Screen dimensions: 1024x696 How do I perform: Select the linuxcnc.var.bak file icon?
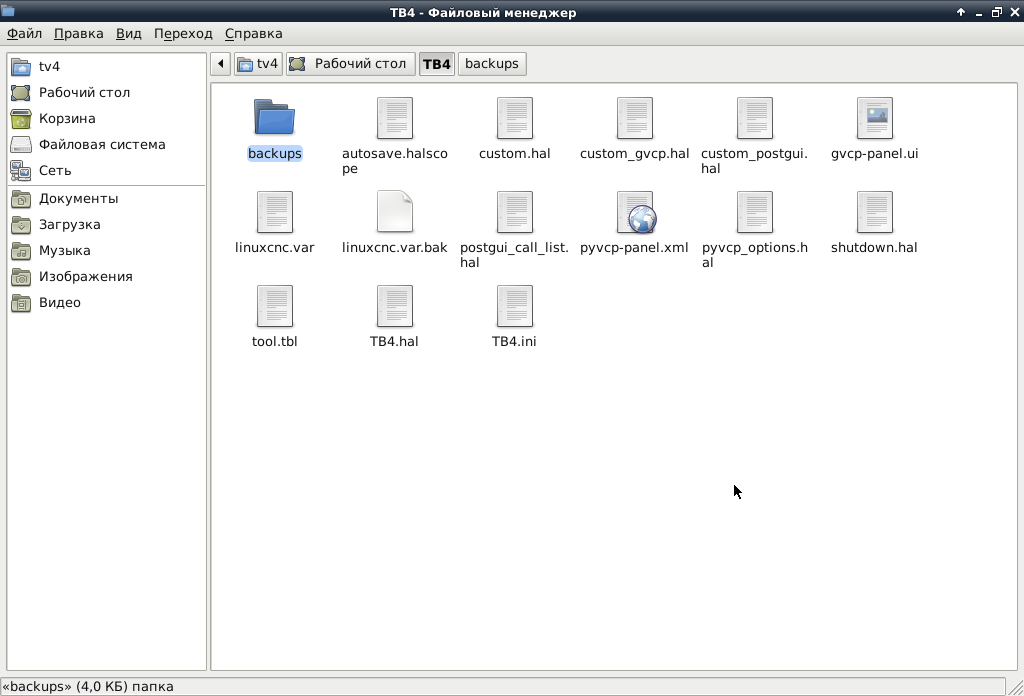click(394, 212)
